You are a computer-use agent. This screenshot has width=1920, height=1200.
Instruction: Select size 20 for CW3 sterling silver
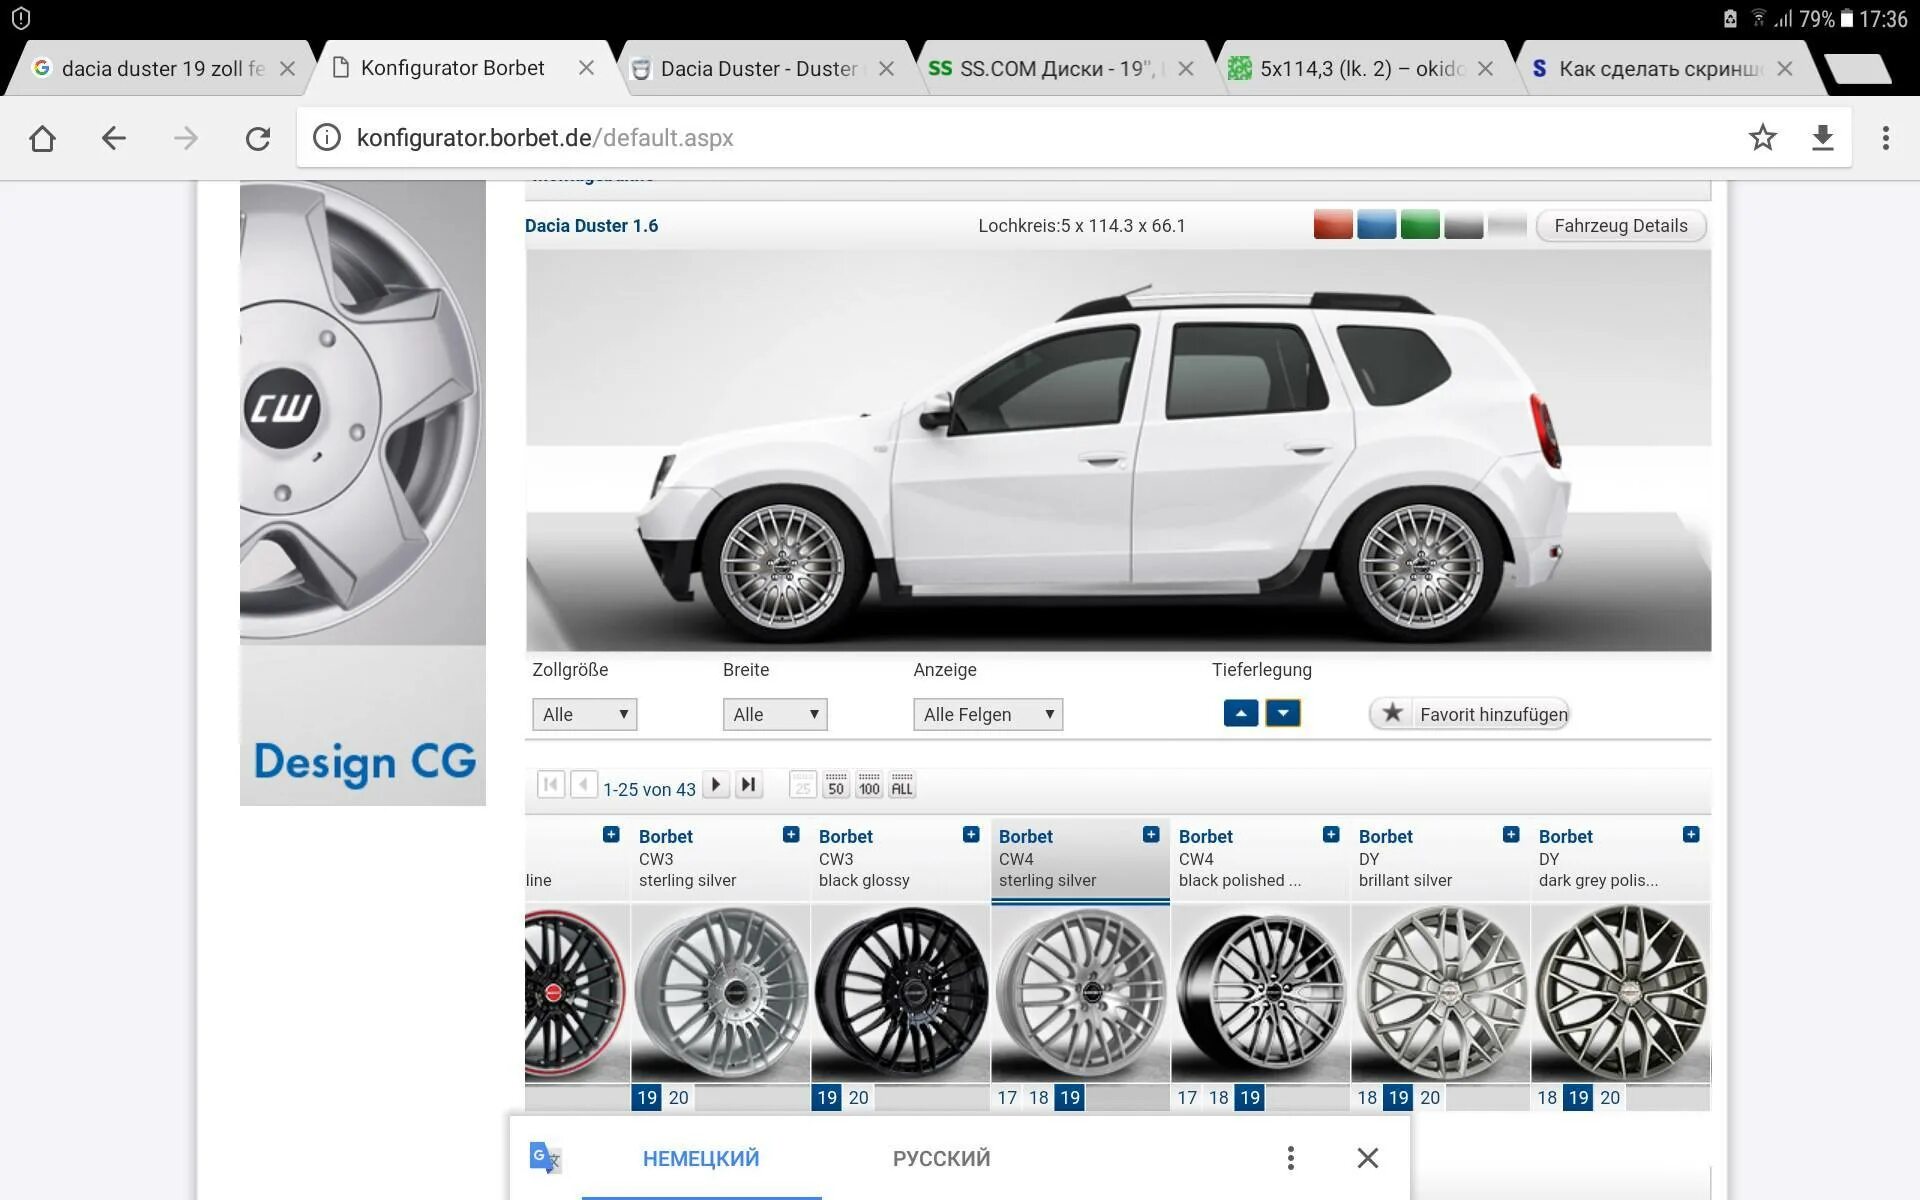point(678,1097)
